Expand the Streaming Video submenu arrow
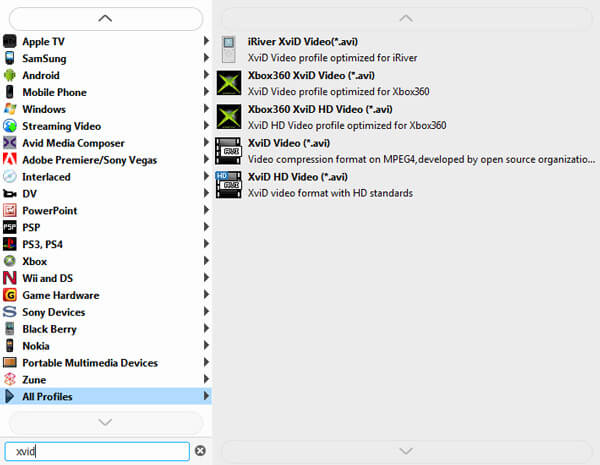Image resolution: width=600 pixels, height=465 pixels. (206, 125)
